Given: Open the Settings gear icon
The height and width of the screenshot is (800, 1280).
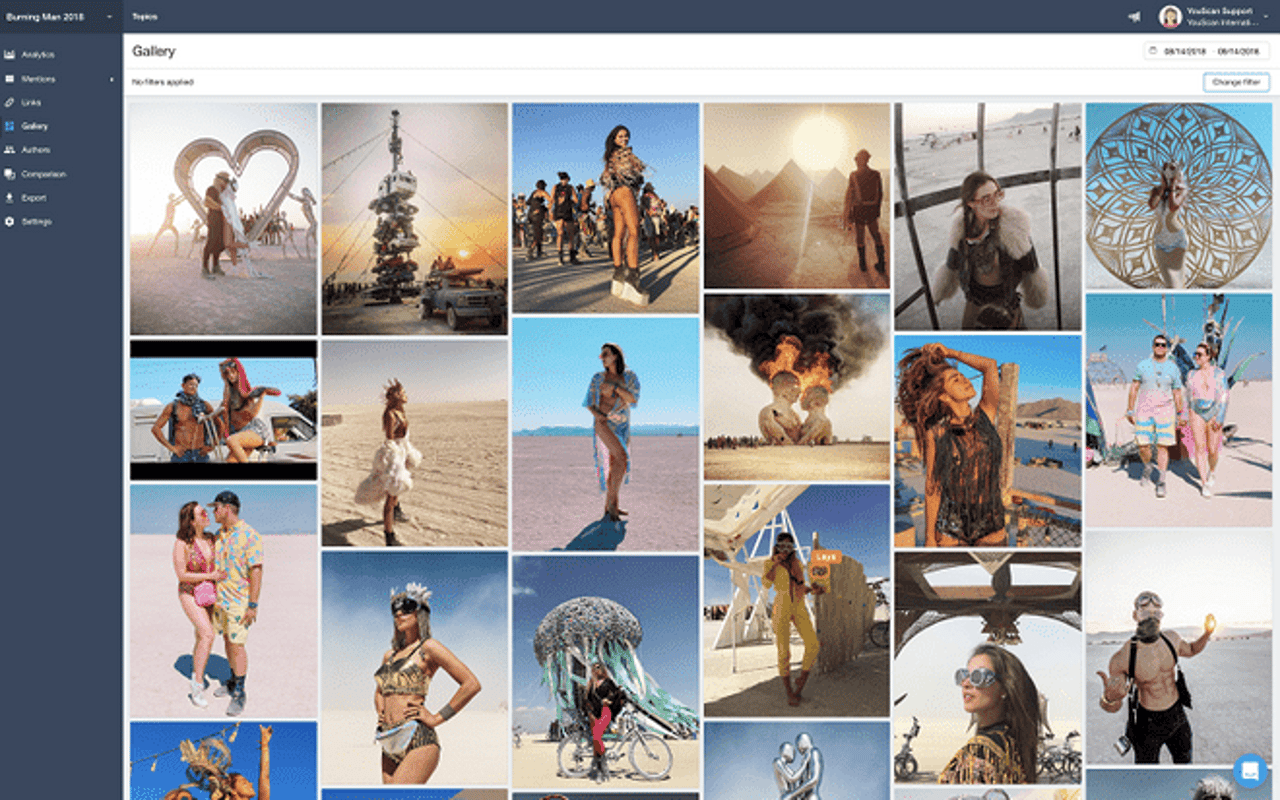Looking at the screenshot, I should click(x=10, y=222).
